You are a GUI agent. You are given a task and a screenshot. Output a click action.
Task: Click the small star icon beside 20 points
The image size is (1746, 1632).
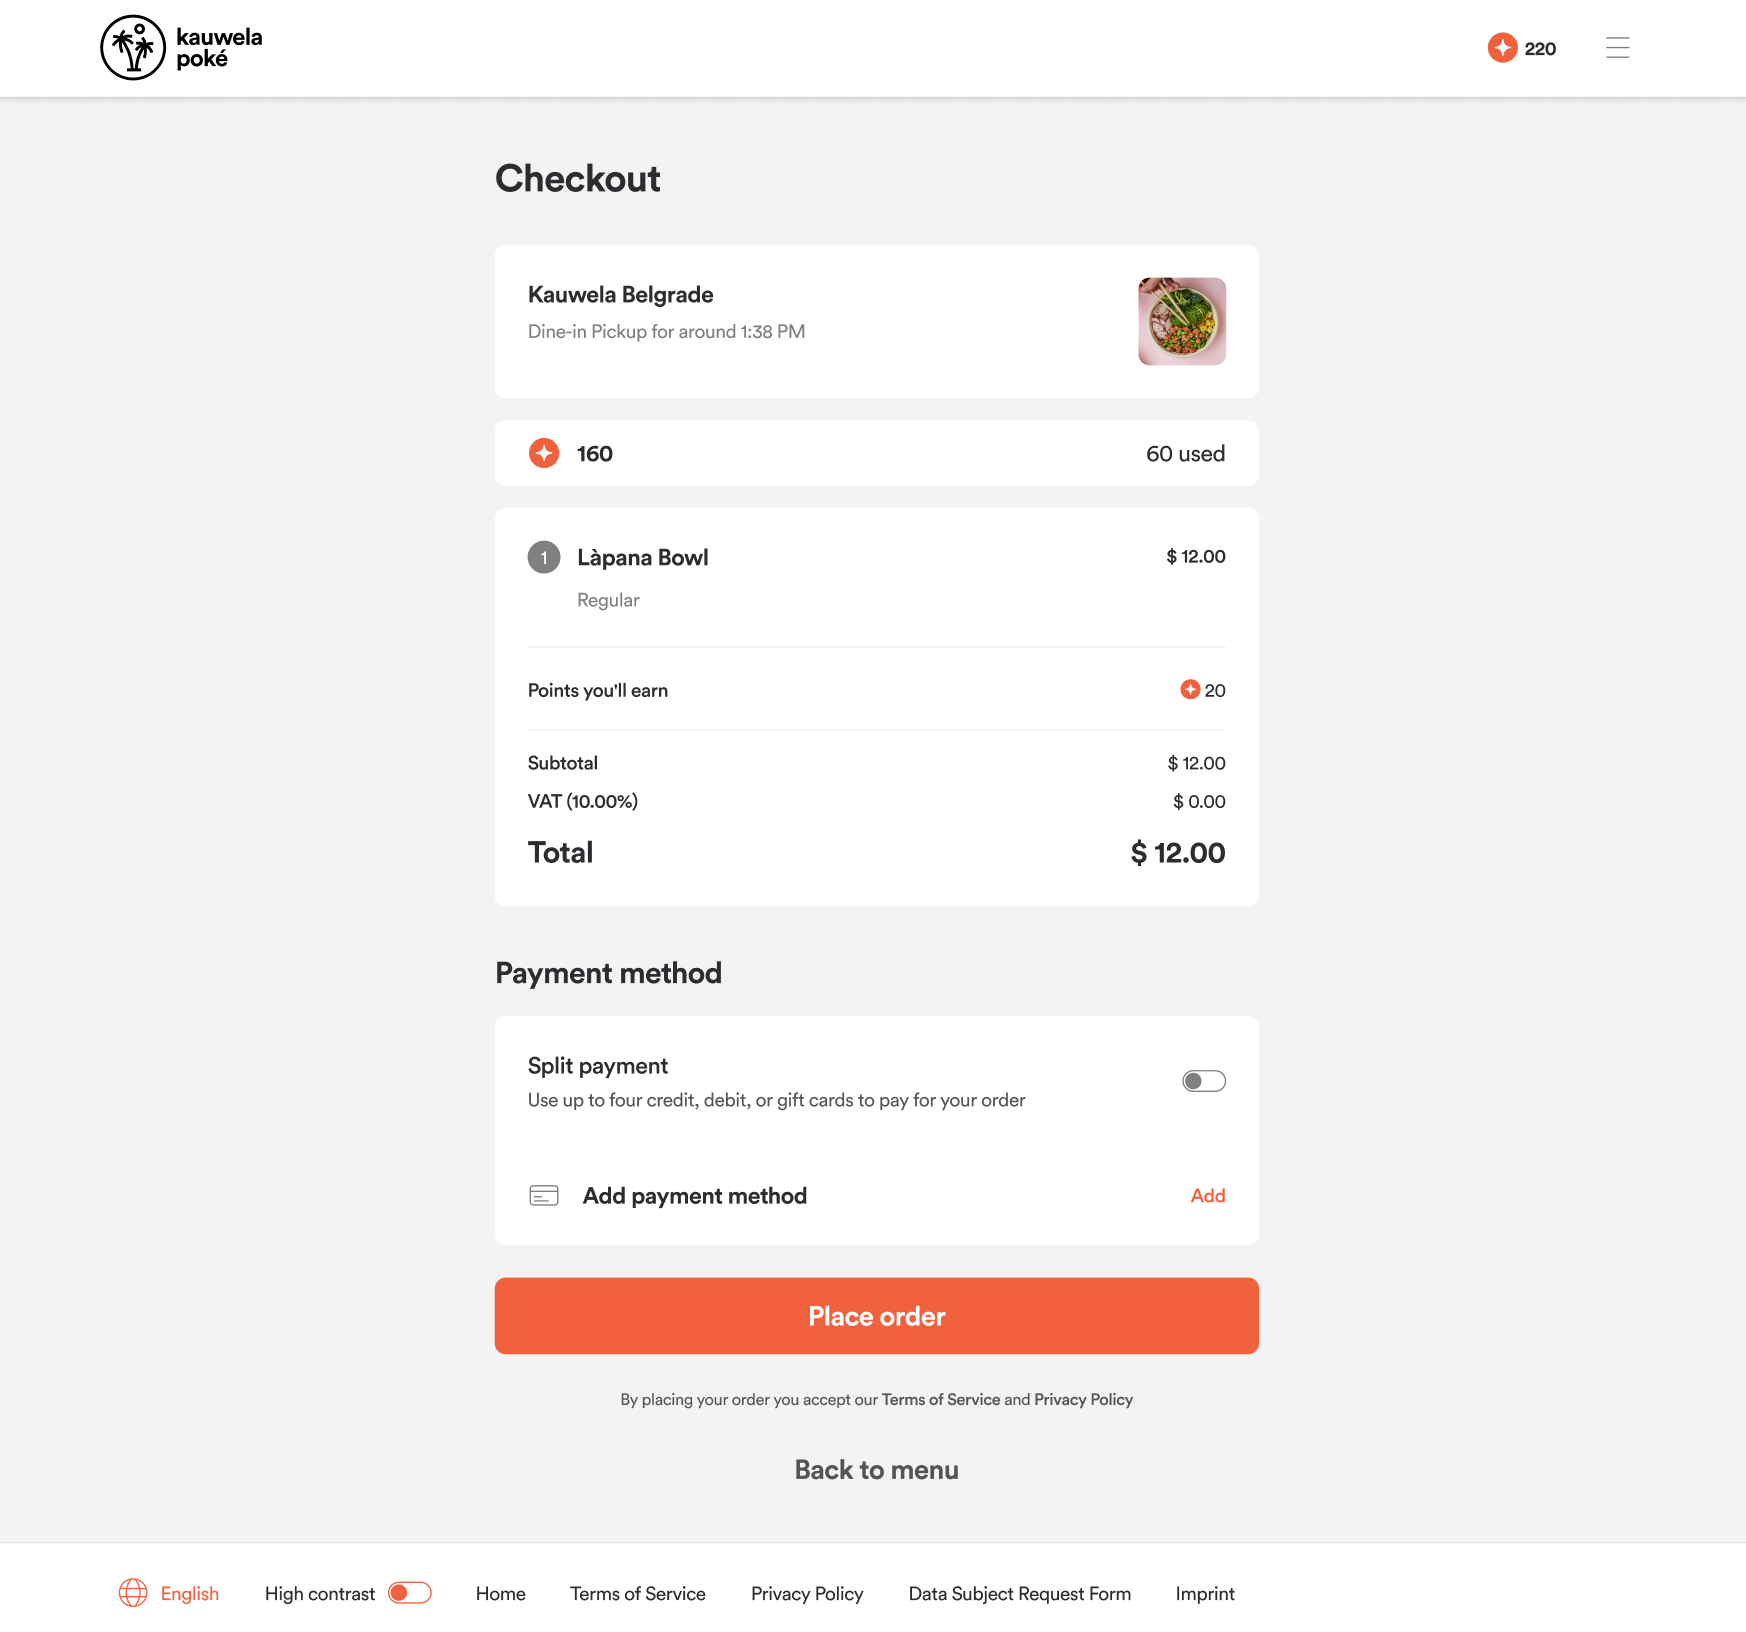click(x=1190, y=689)
